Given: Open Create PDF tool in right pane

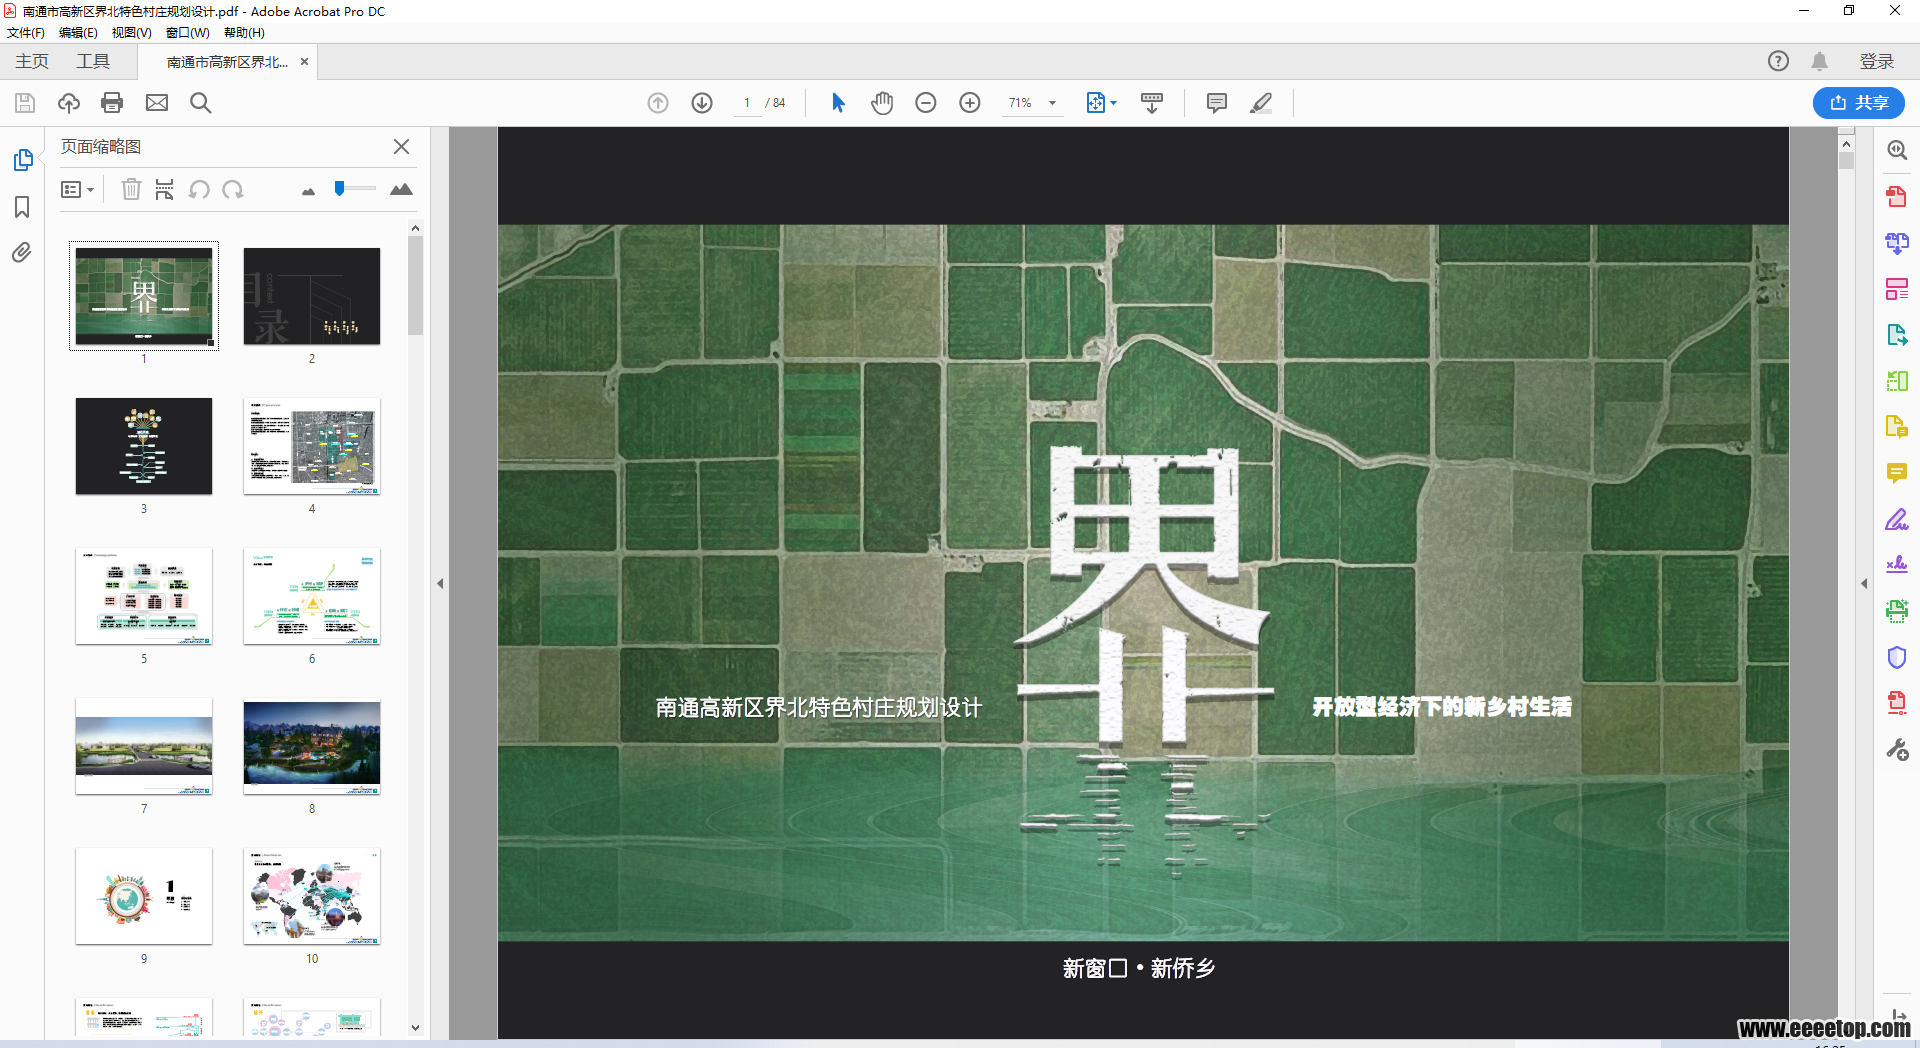Looking at the screenshot, I should 1896,196.
